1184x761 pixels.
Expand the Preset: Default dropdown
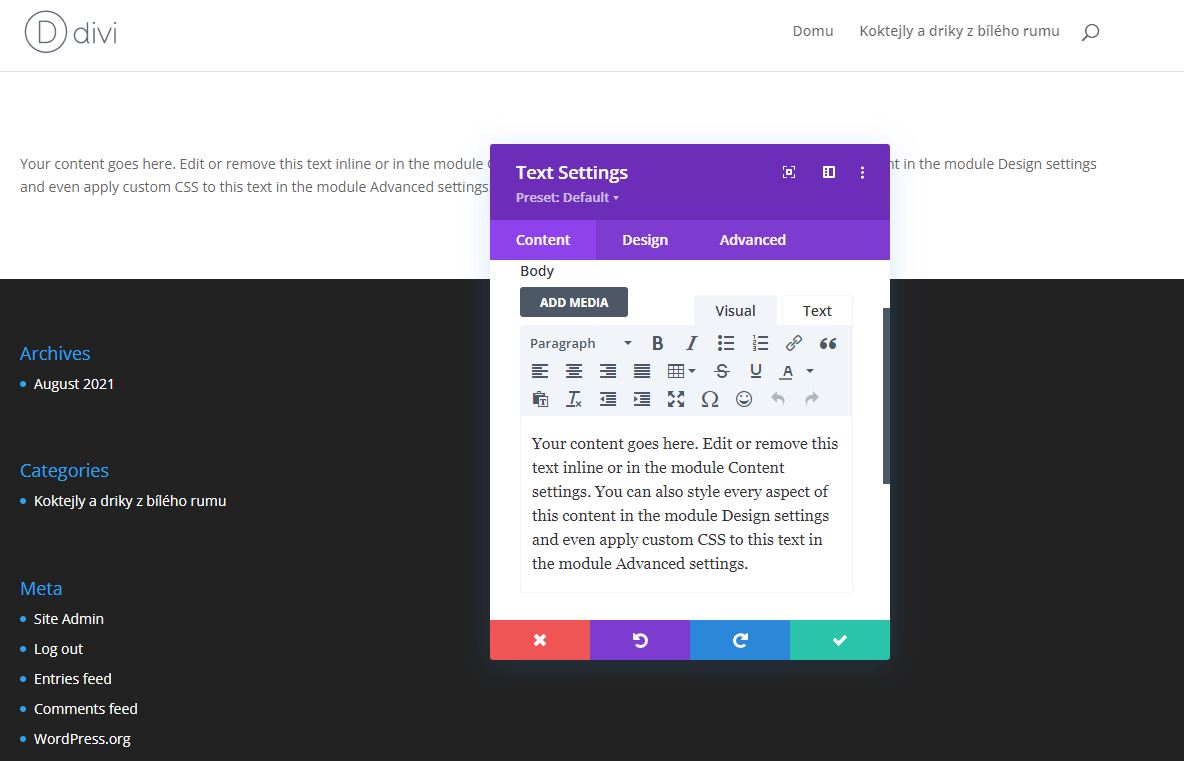point(567,198)
